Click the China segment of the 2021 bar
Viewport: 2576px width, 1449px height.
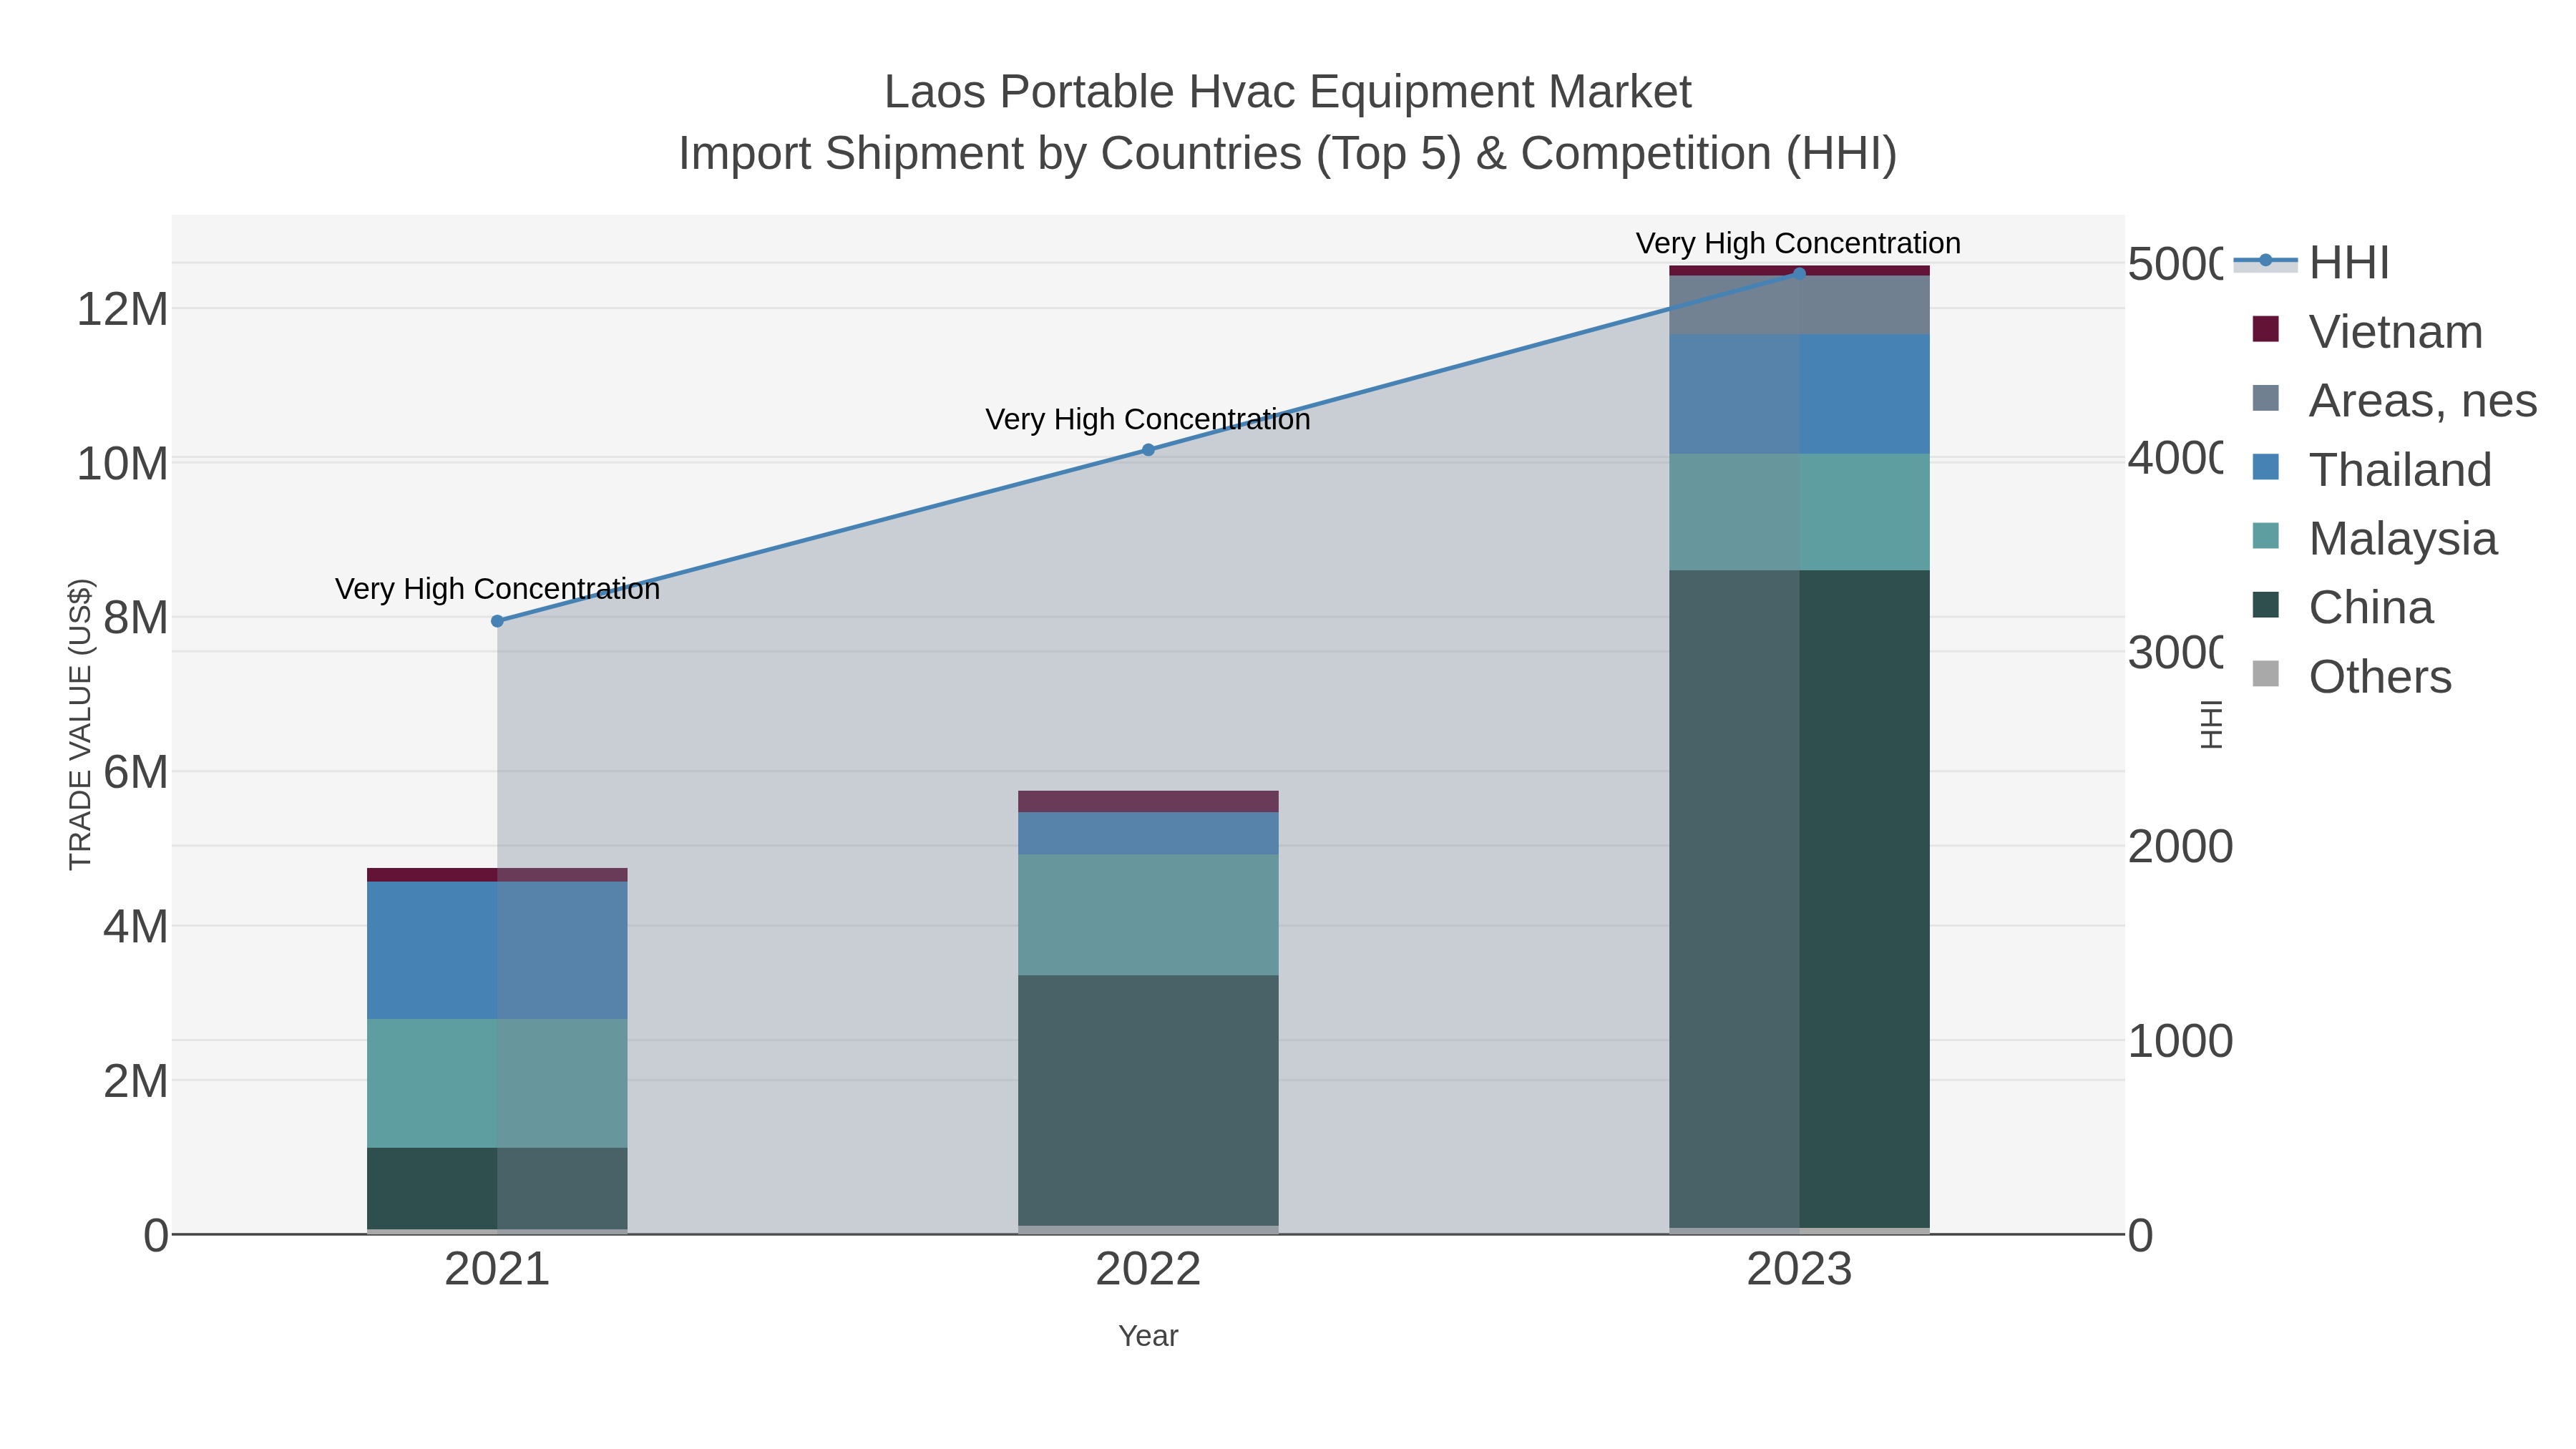497,1189
